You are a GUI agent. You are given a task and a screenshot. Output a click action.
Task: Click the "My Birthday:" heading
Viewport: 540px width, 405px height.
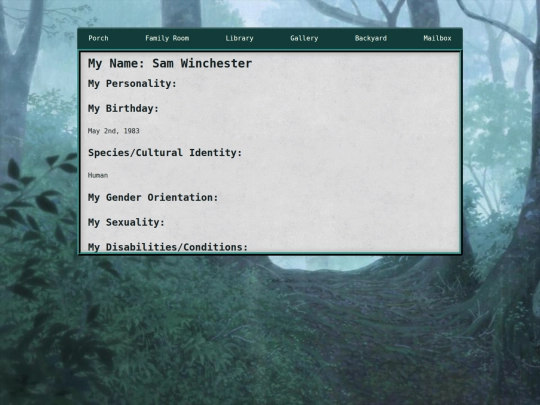[123, 108]
